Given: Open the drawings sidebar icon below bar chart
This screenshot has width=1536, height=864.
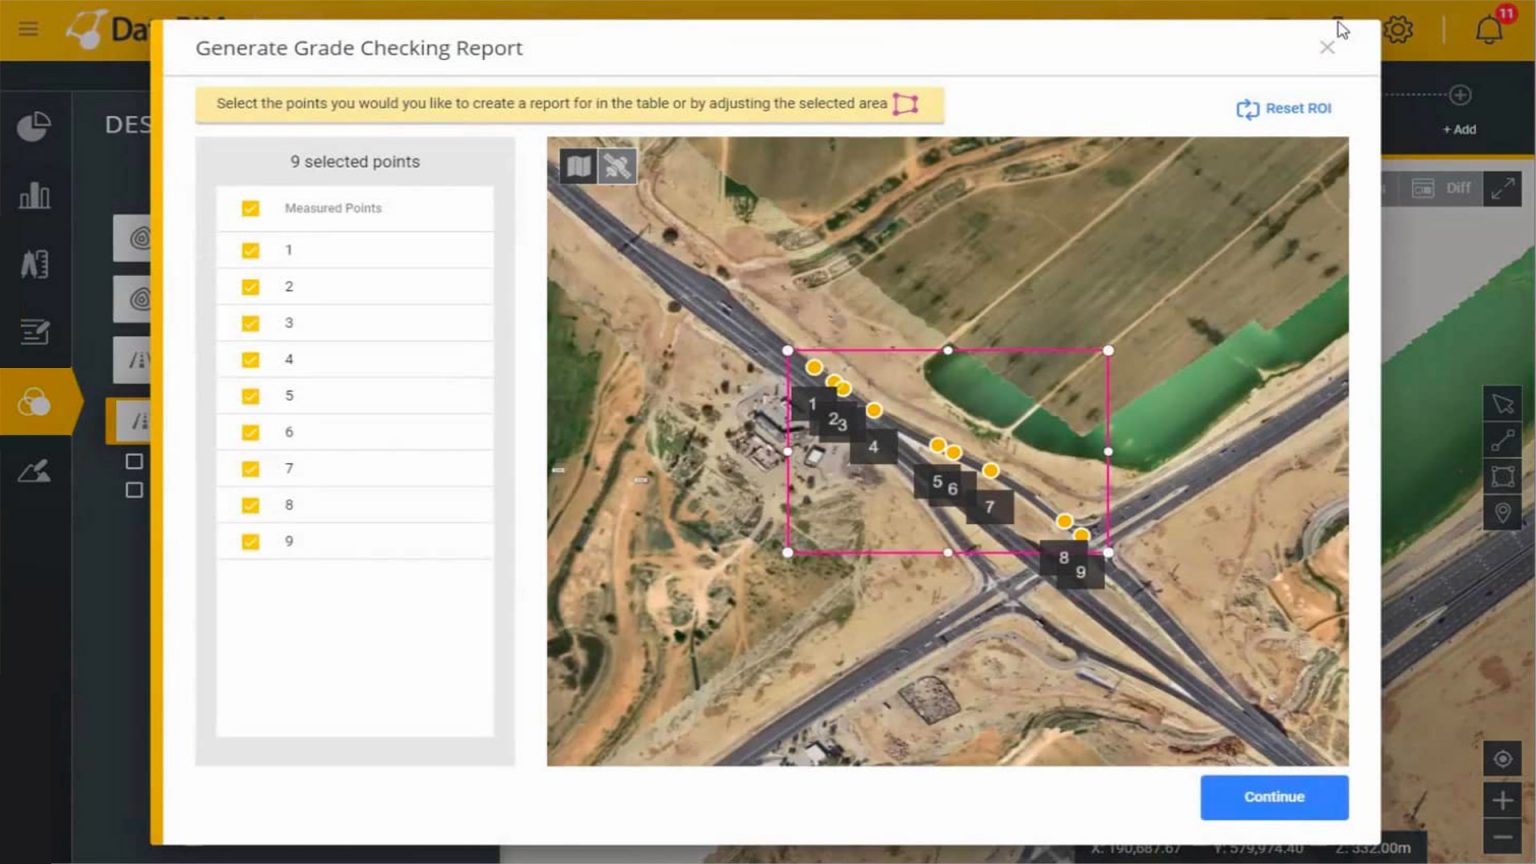Looking at the screenshot, I should click(34, 264).
